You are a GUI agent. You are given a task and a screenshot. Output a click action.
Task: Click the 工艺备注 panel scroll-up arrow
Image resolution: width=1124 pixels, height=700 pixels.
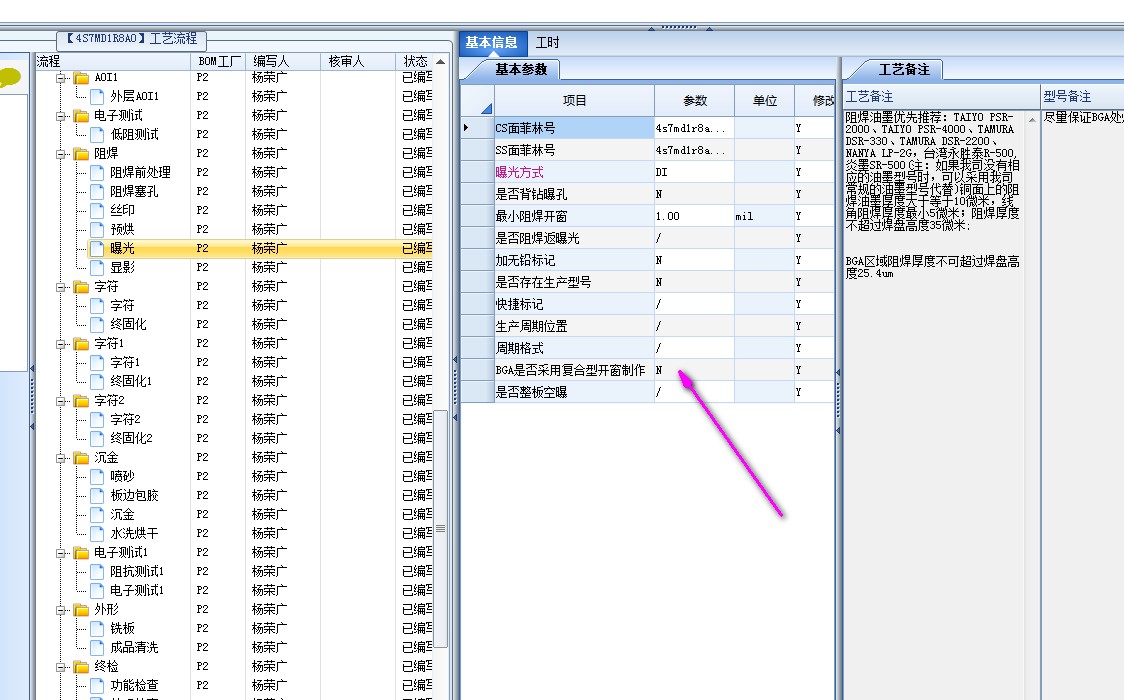[x=1032, y=120]
